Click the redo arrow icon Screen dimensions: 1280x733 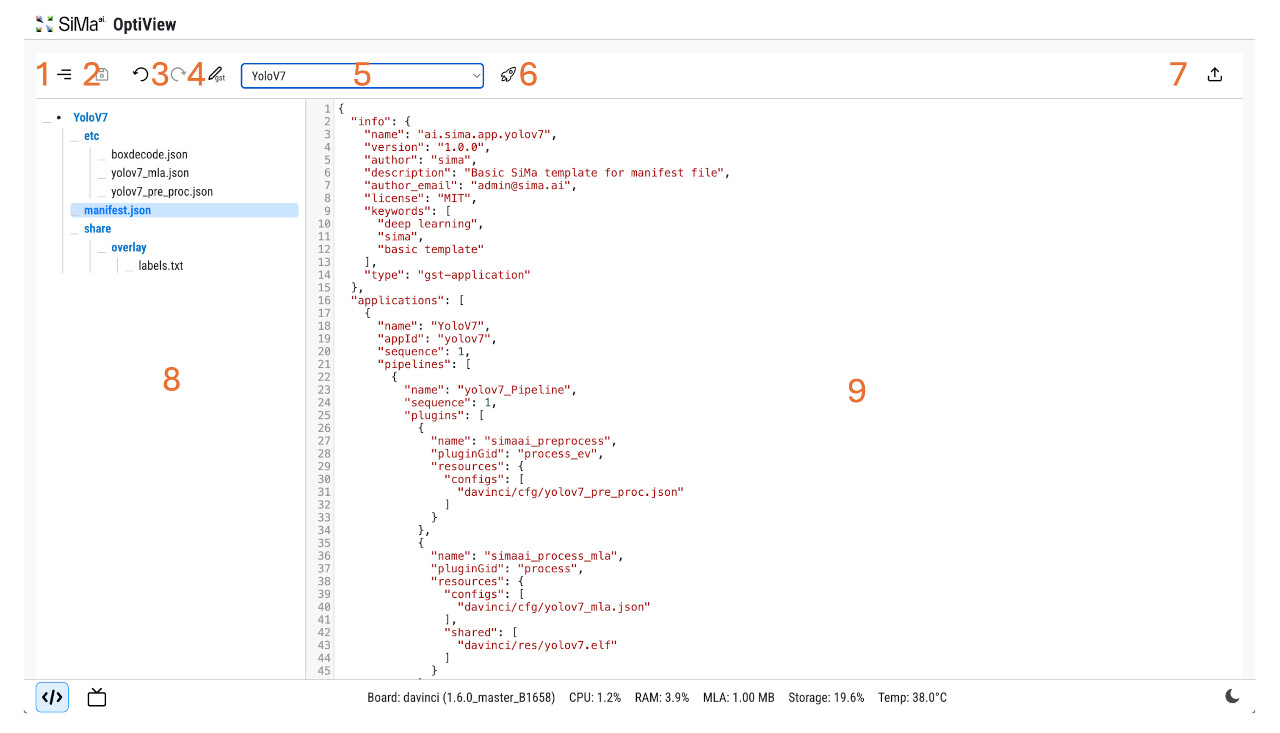[178, 75]
